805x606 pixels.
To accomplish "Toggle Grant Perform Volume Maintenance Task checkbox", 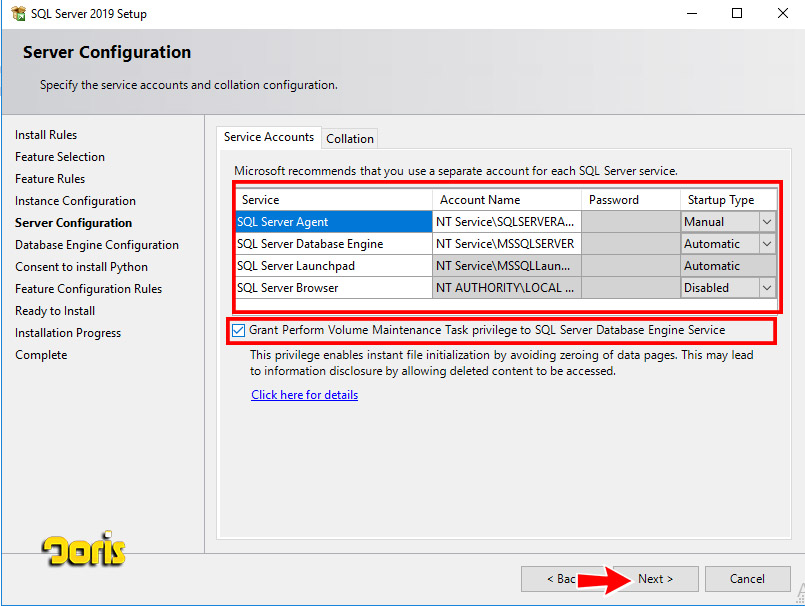I will tap(238, 330).
